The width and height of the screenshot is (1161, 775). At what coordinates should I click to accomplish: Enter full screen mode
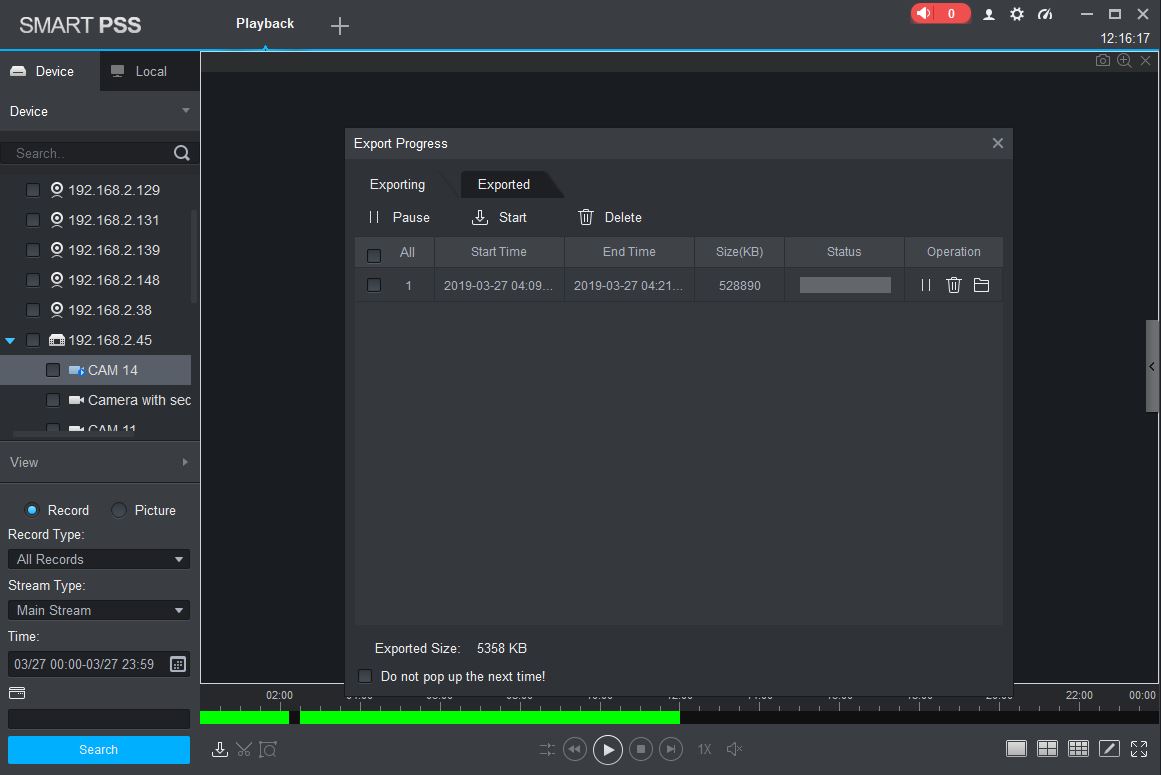[x=1139, y=748]
